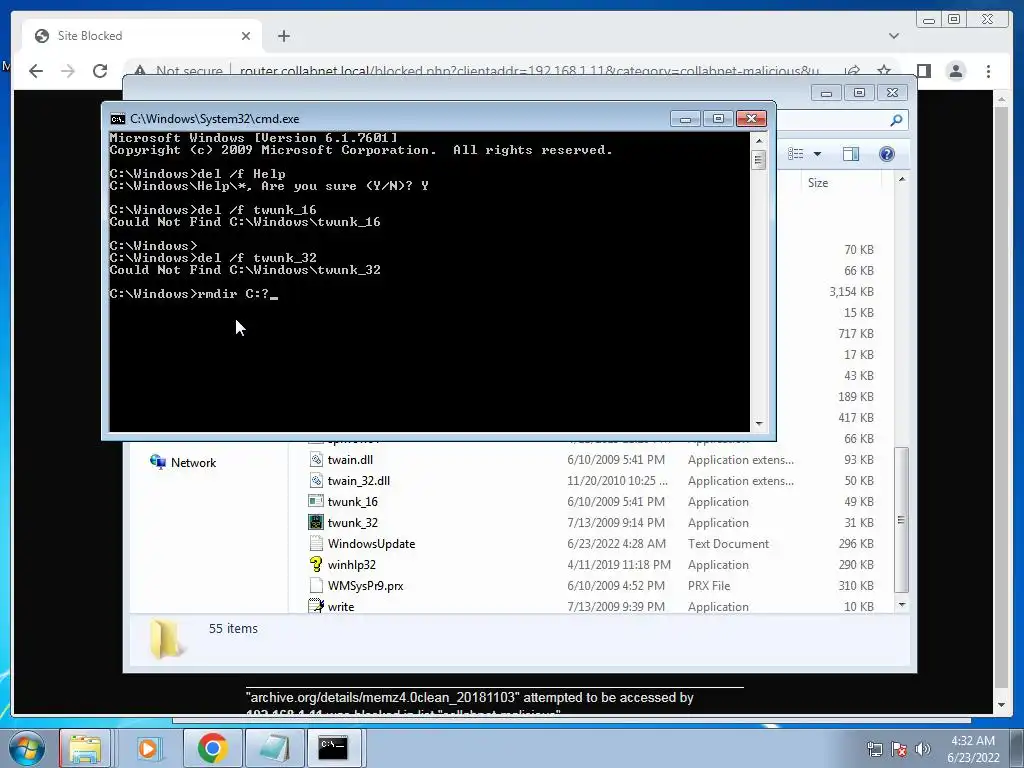Close the cmd.exe window
This screenshot has width=1024, height=768.
(x=751, y=119)
